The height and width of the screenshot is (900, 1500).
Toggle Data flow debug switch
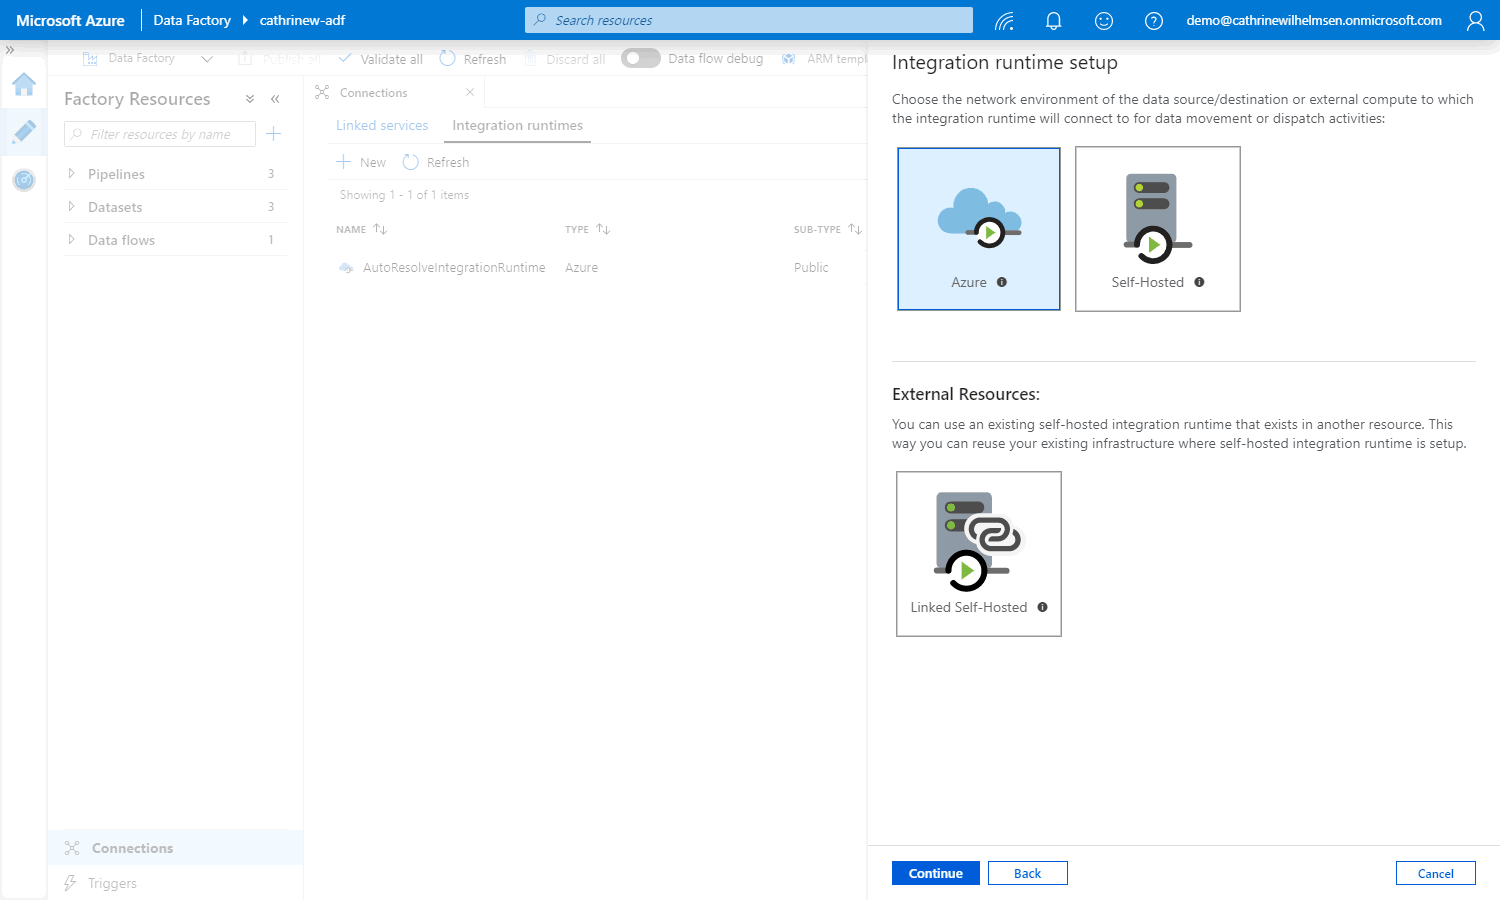tap(640, 58)
